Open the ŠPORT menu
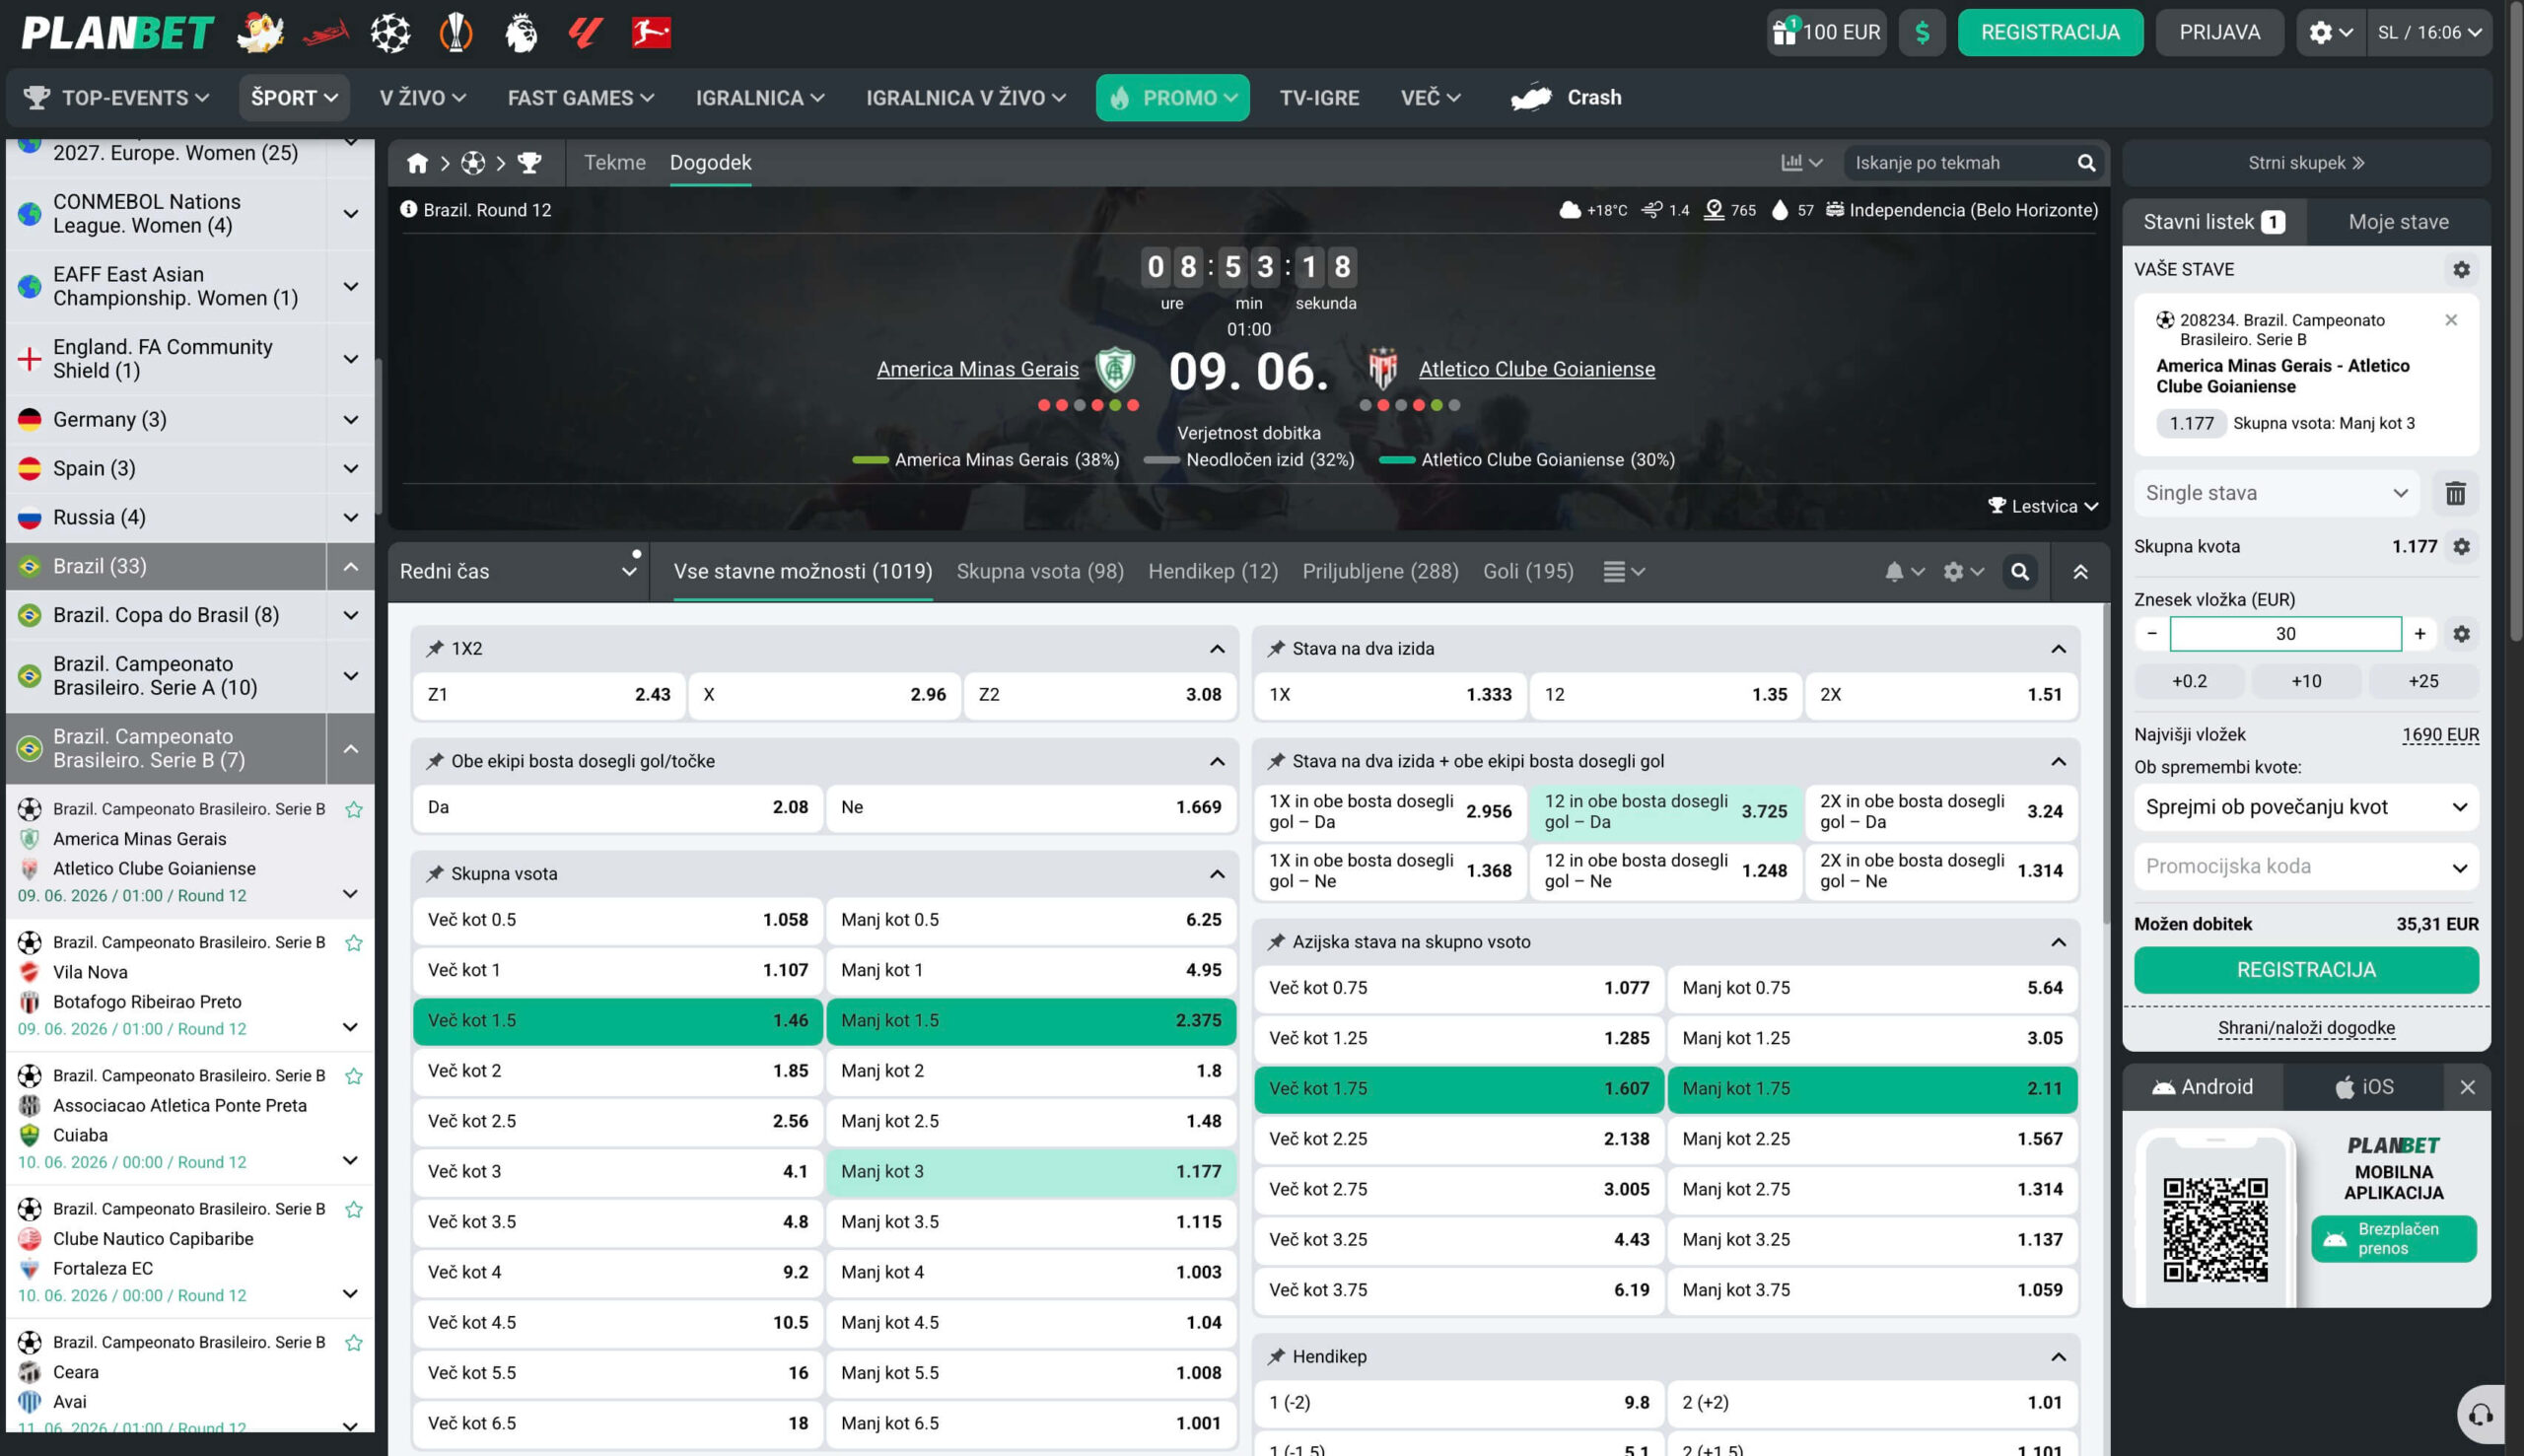The width and height of the screenshot is (2524, 1456). point(294,98)
